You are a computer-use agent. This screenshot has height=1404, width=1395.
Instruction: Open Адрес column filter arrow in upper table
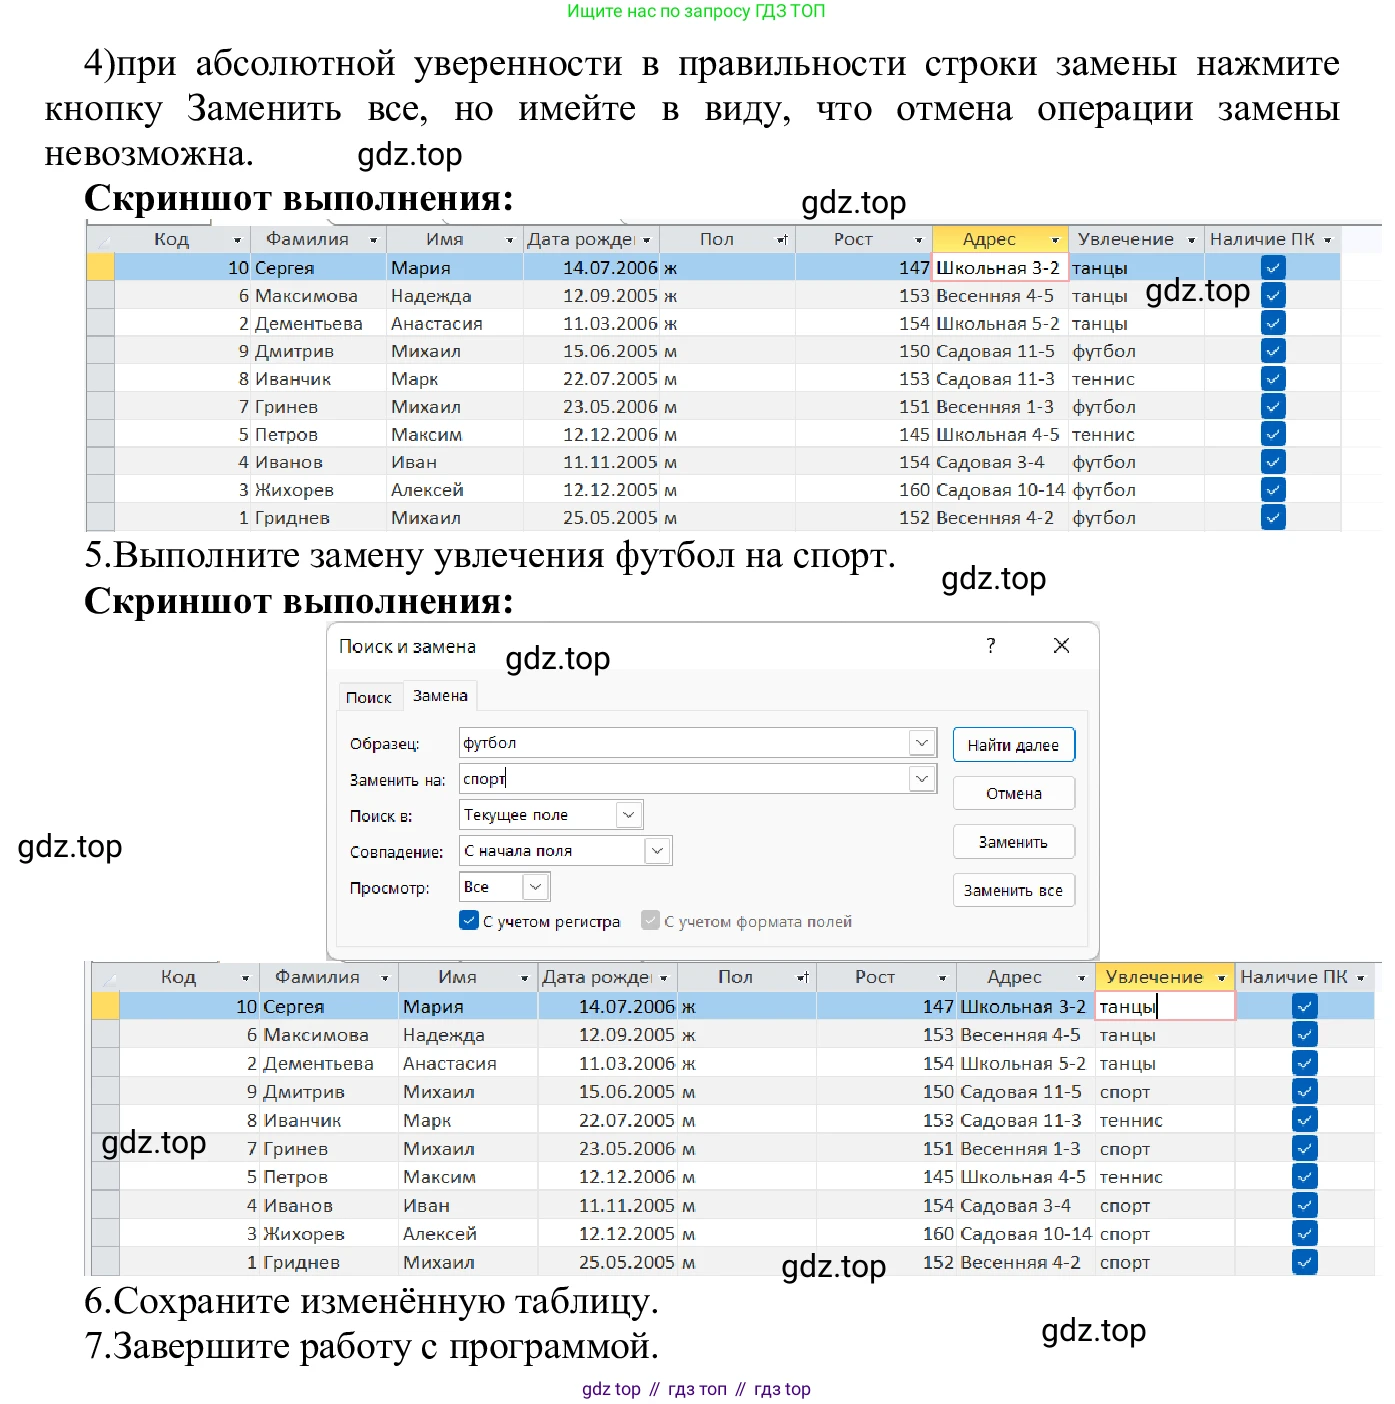[x=1055, y=240]
